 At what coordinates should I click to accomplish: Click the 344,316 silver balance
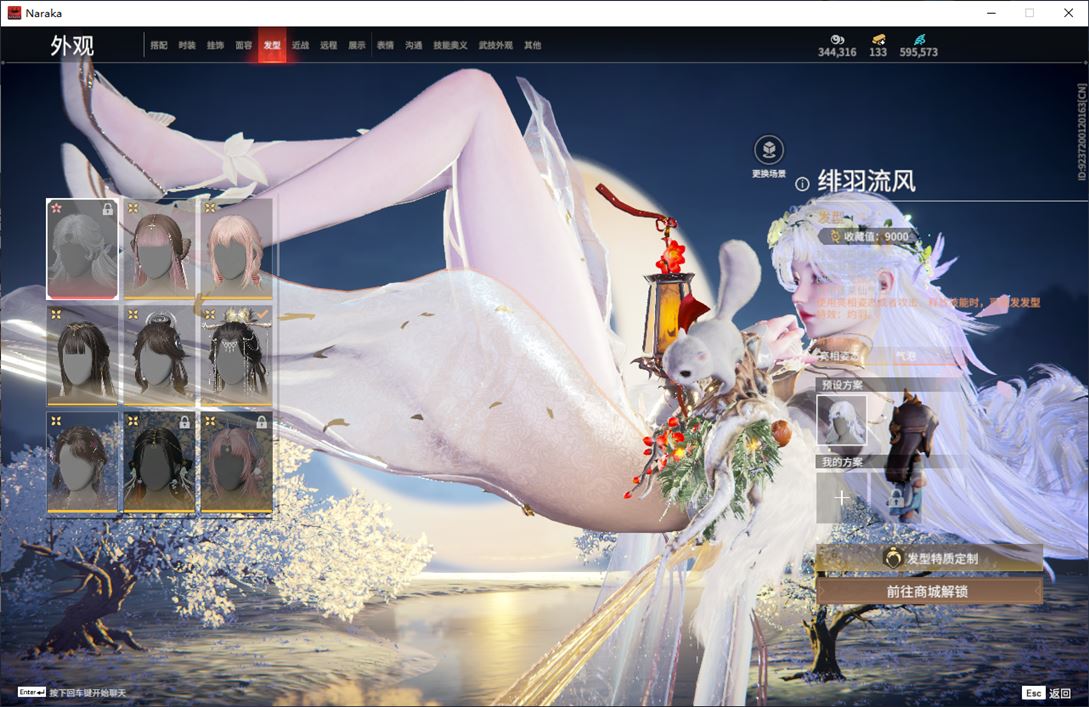point(837,52)
